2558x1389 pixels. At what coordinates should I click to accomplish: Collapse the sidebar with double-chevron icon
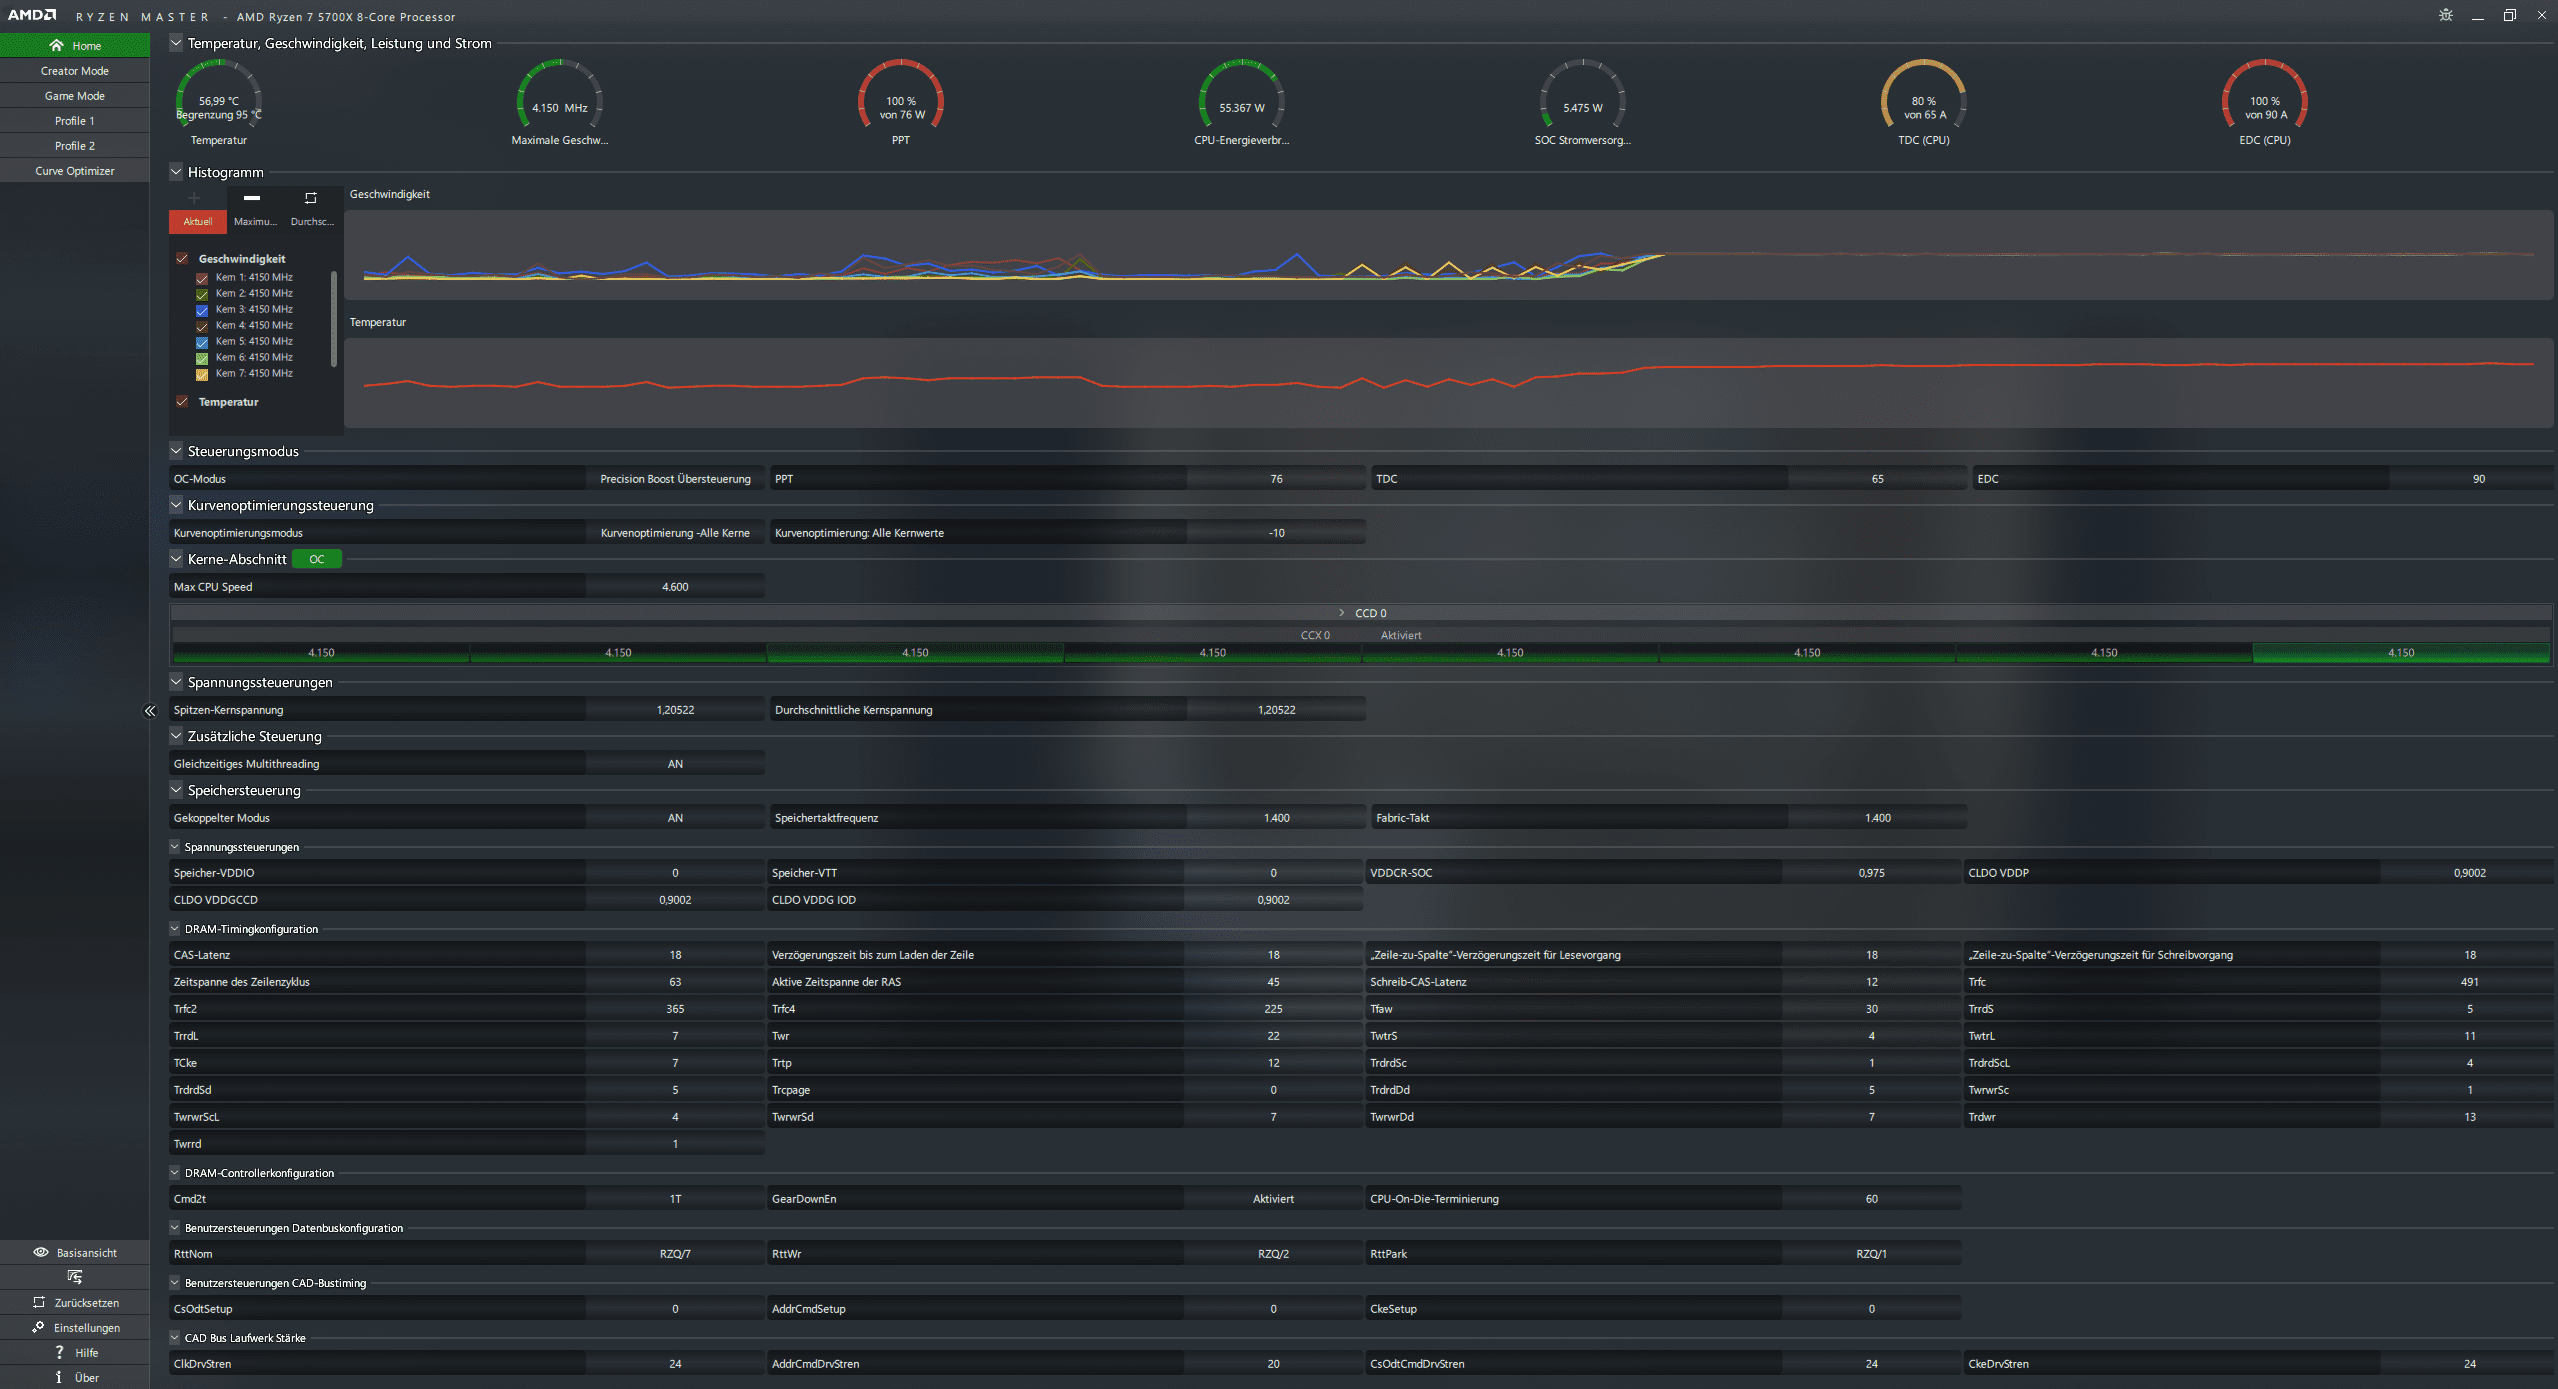(150, 711)
